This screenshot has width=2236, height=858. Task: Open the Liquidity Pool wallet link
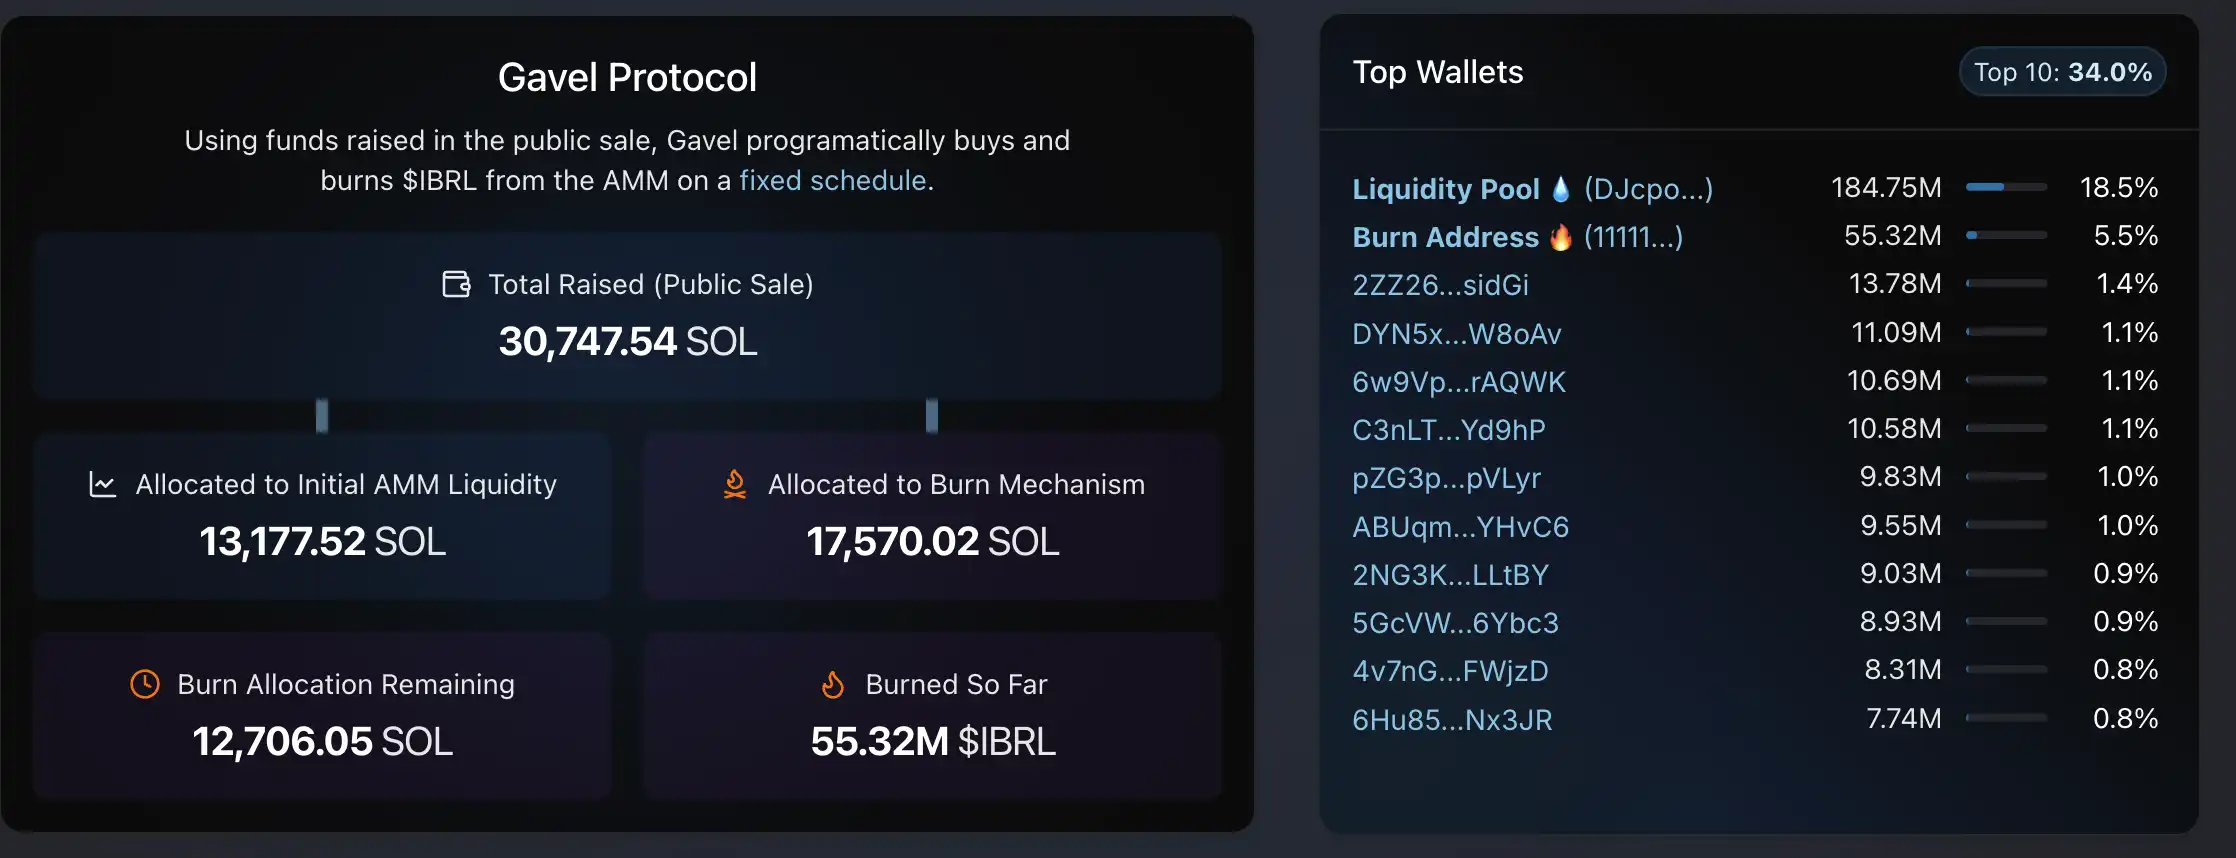coord(1445,189)
